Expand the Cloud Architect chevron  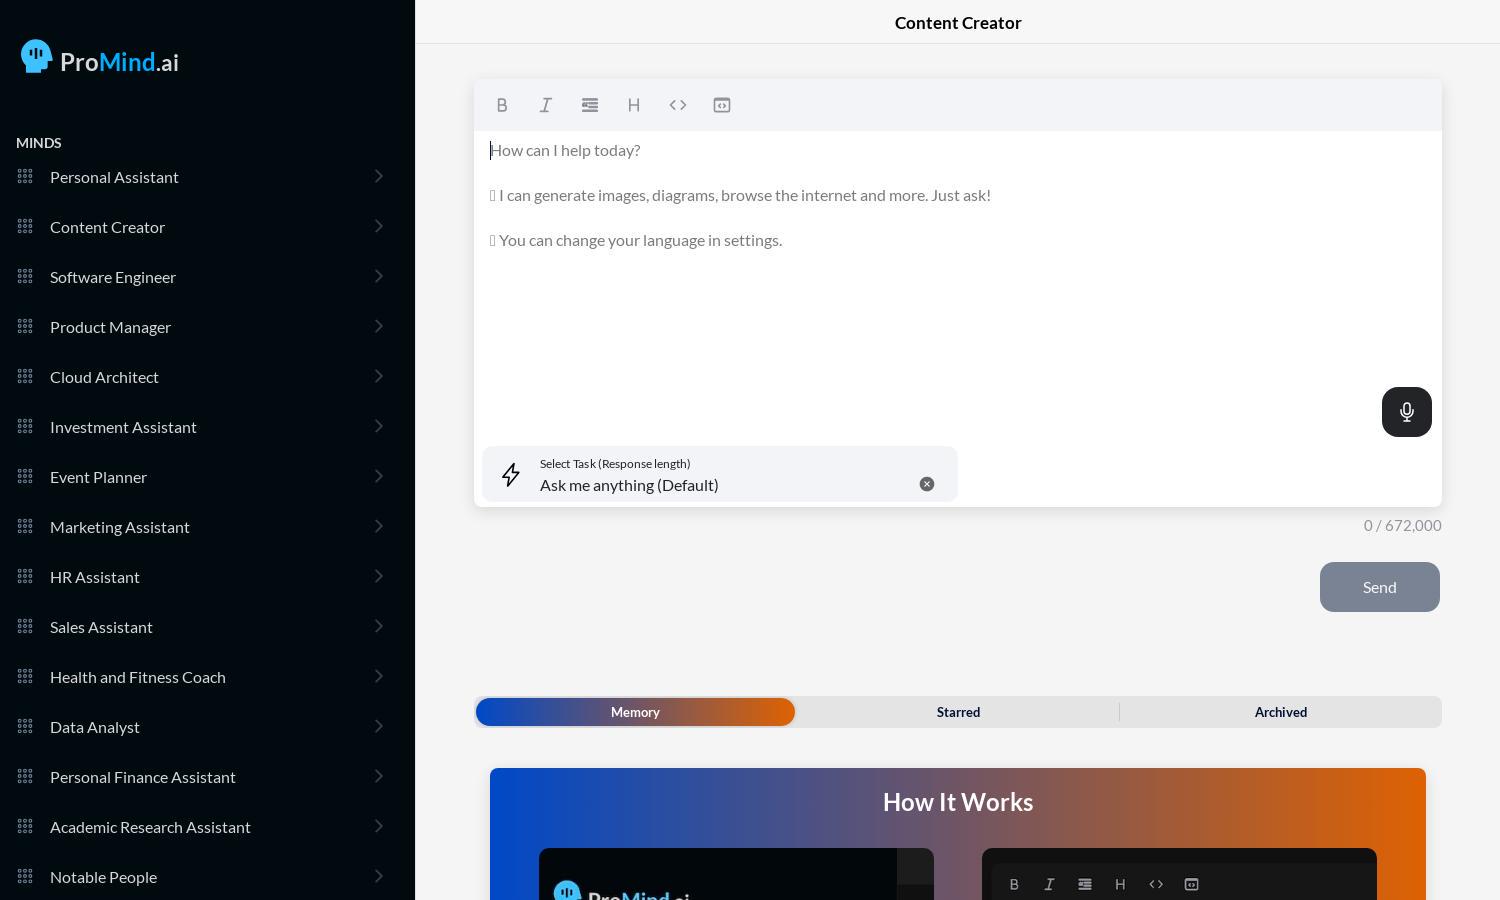(379, 376)
